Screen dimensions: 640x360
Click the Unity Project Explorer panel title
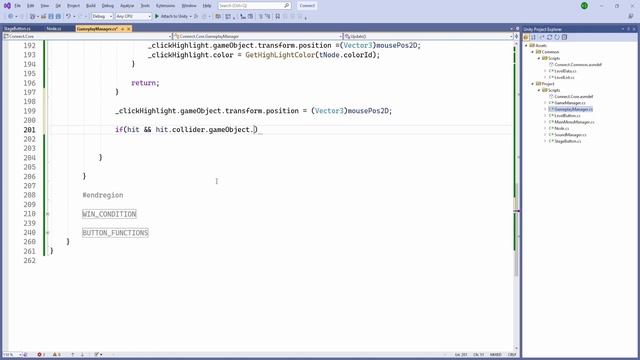pos(543,29)
